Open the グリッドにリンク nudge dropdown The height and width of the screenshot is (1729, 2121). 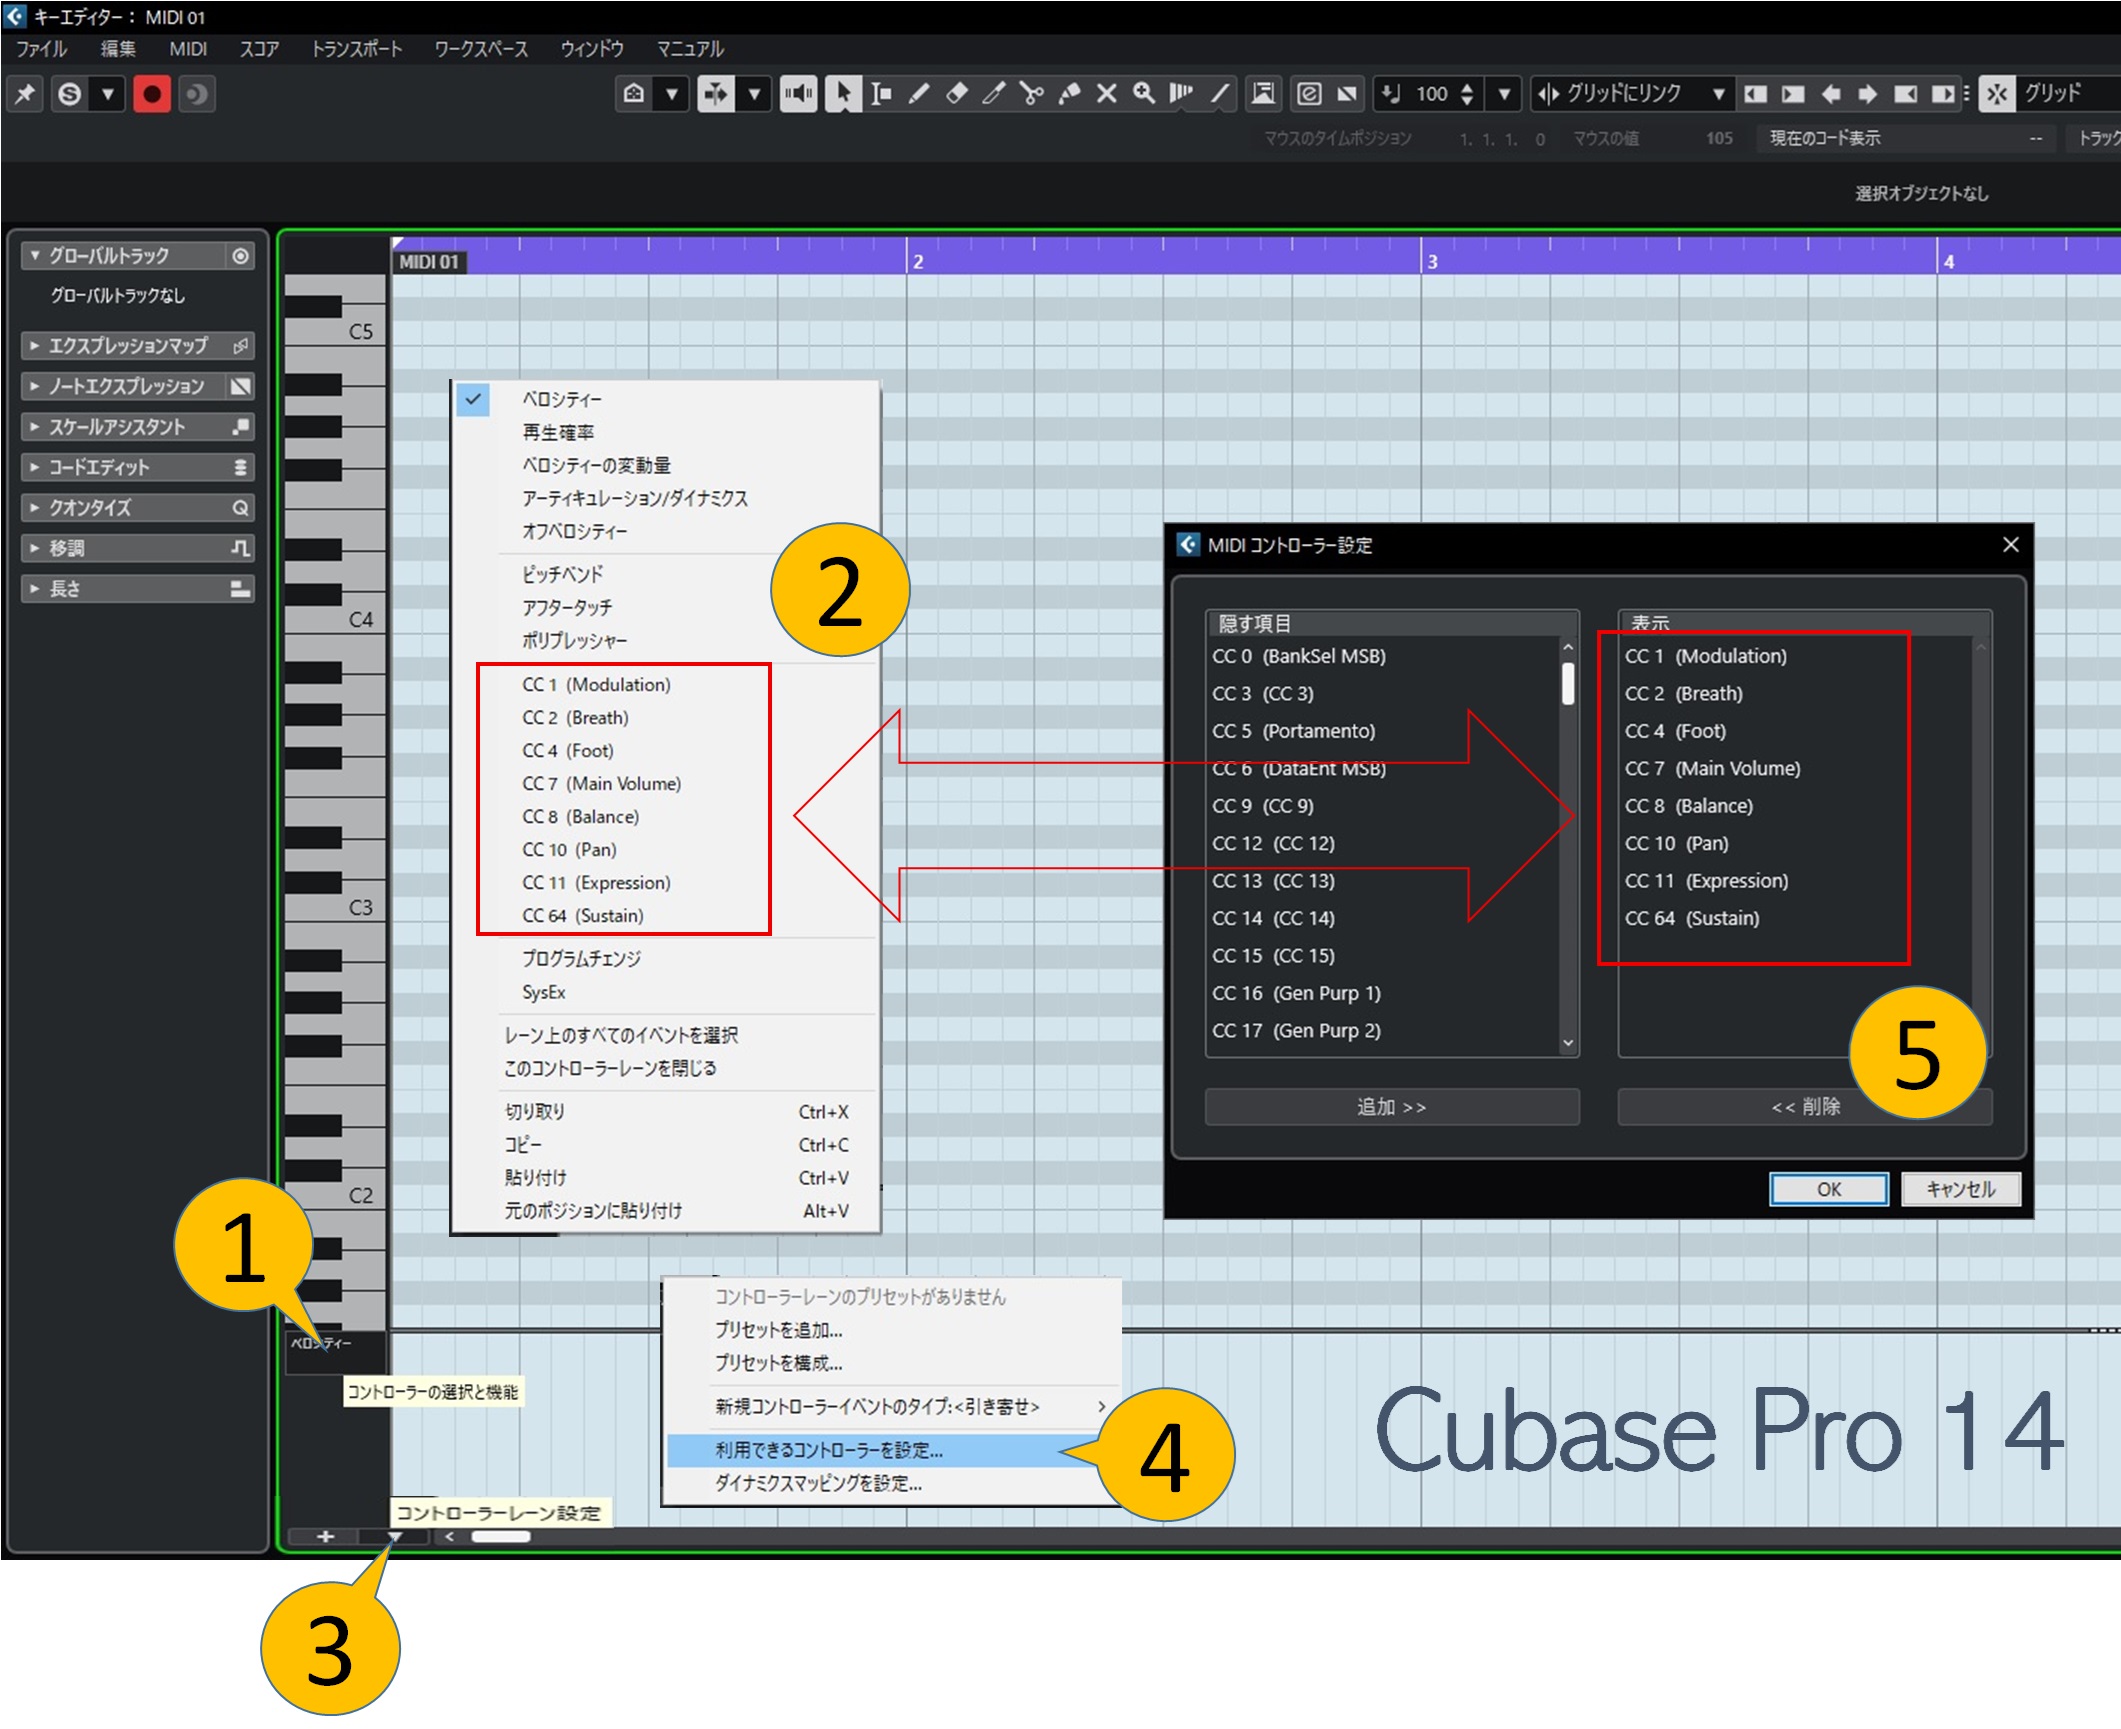(1718, 94)
